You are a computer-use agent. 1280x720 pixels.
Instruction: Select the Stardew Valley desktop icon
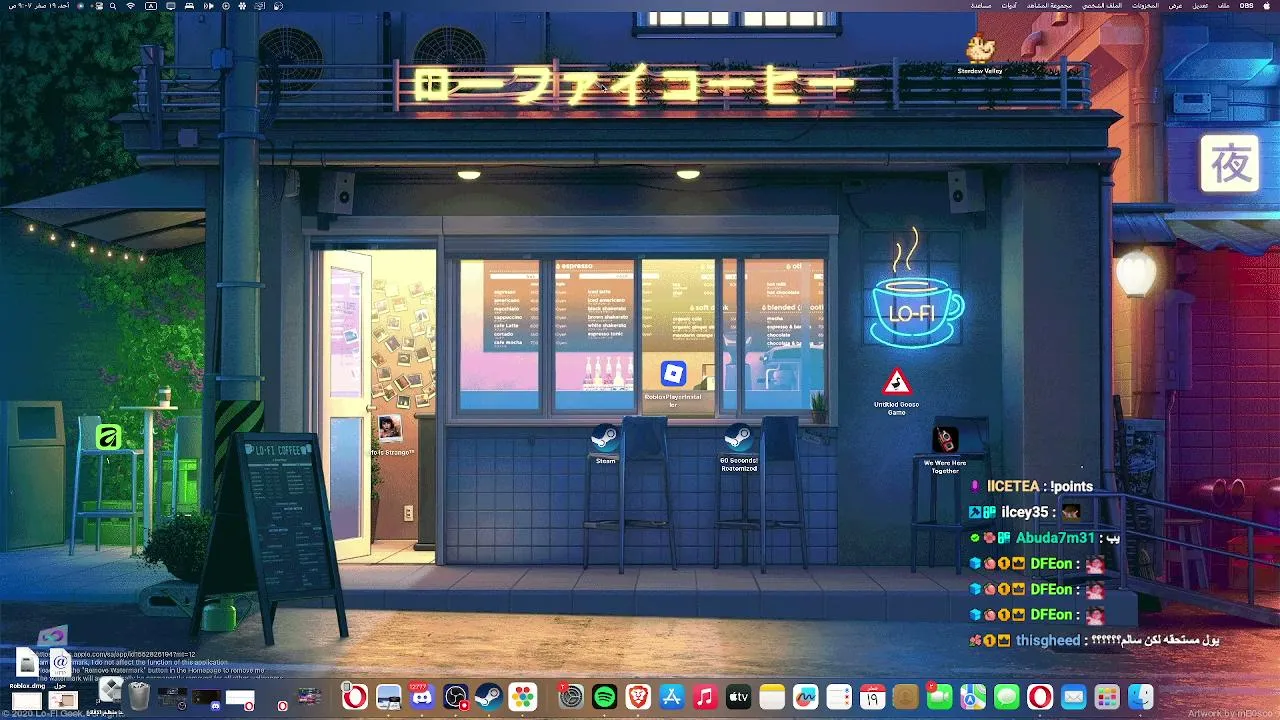pyautogui.click(x=980, y=54)
